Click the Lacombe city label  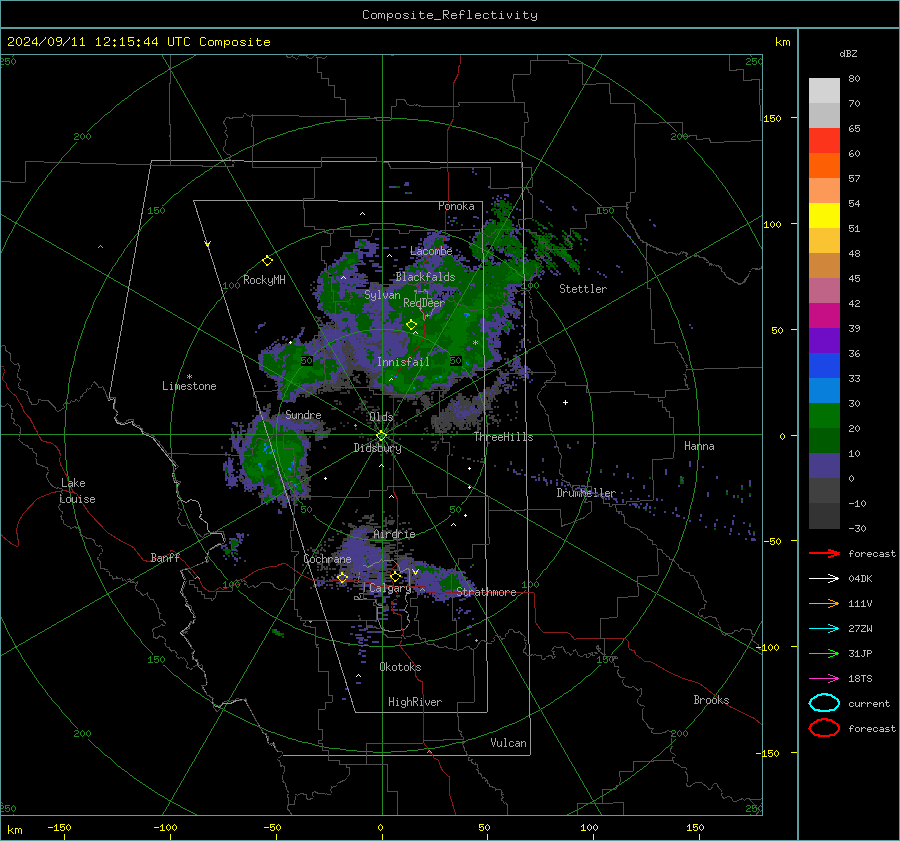pyautogui.click(x=431, y=251)
